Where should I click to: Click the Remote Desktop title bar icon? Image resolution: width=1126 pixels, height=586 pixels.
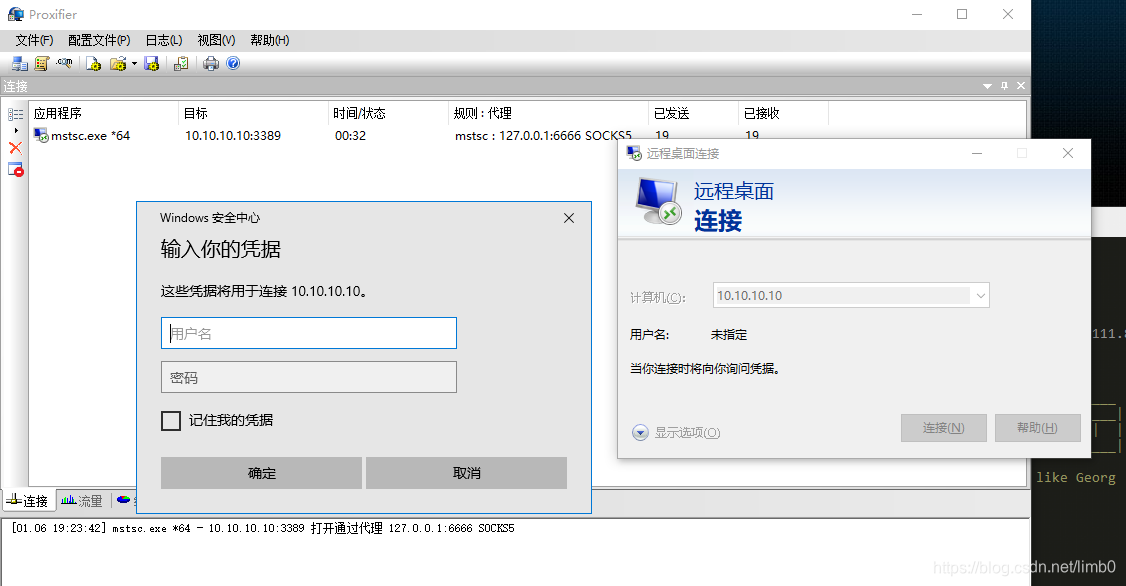tap(634, 153)
